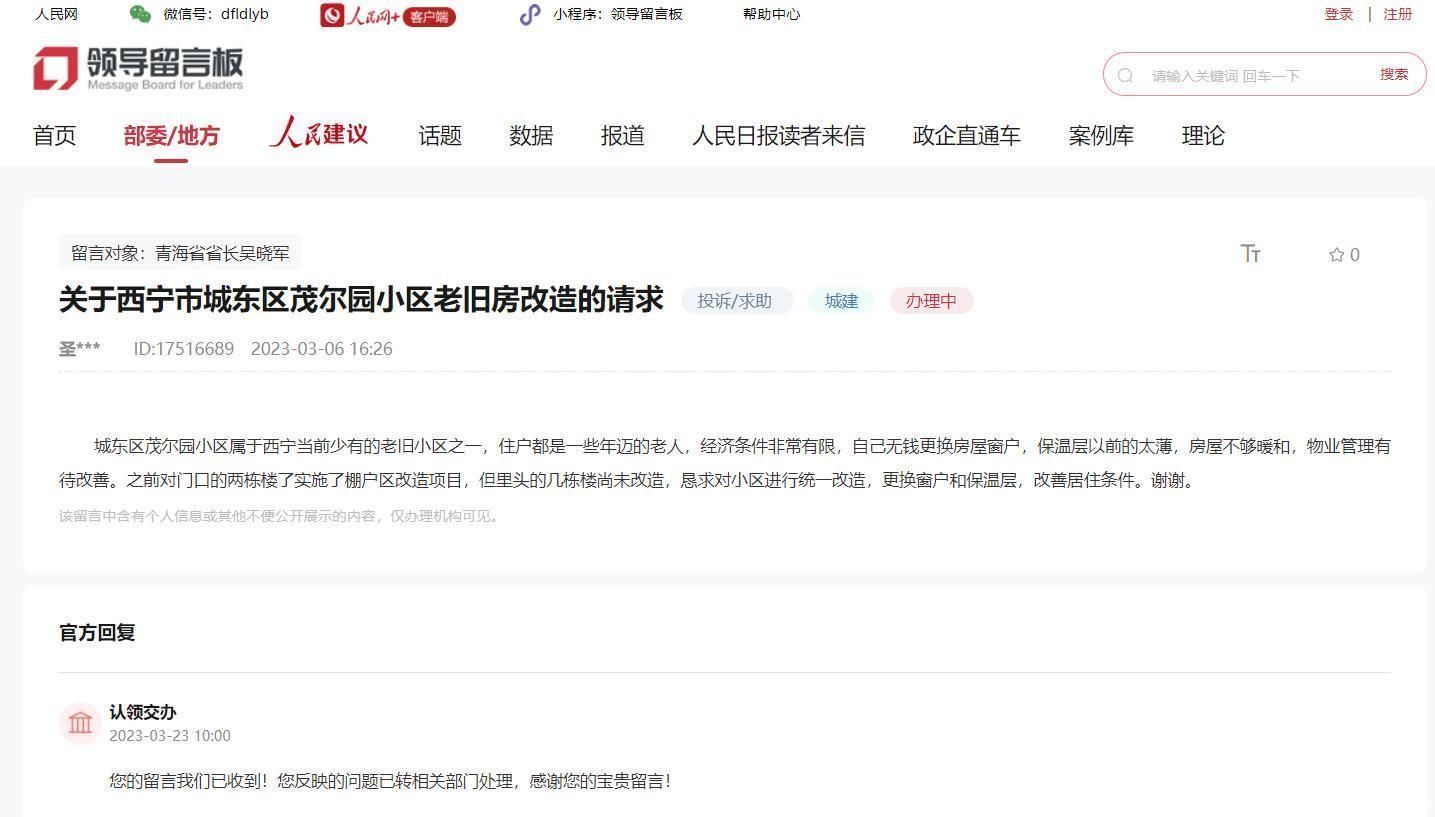Click inside the keyword search input field
The height and width of the screenshot is (817, 1435).
coord(1250,74)
